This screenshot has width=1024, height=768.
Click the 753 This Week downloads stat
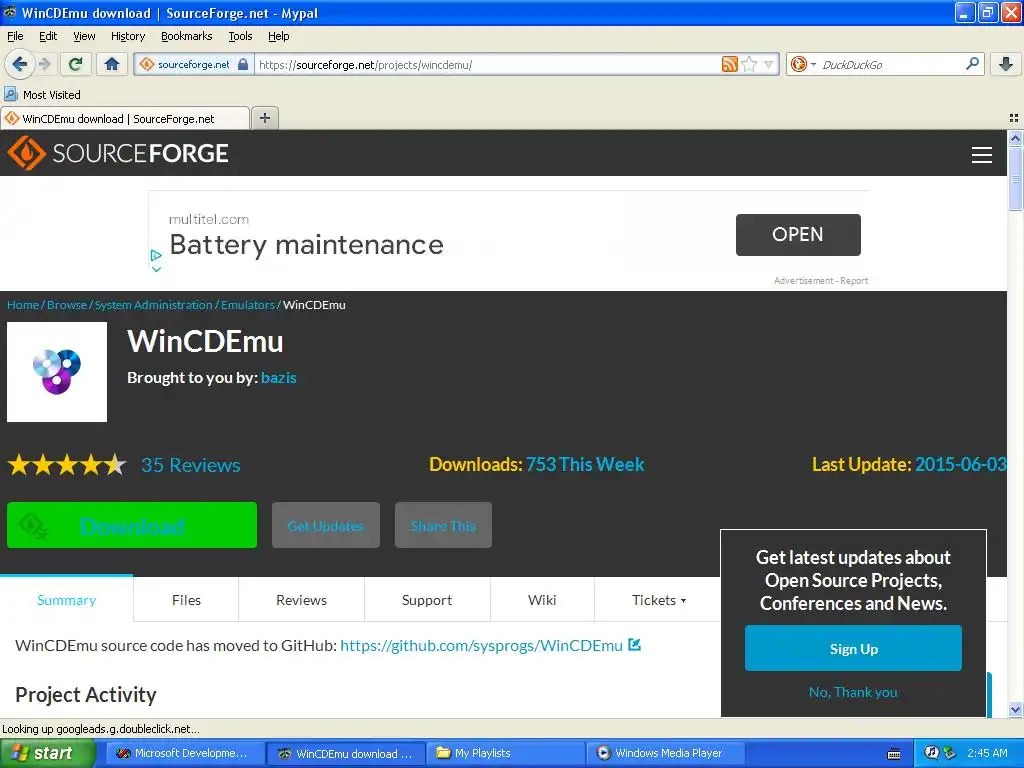click(x=585, y=464)
